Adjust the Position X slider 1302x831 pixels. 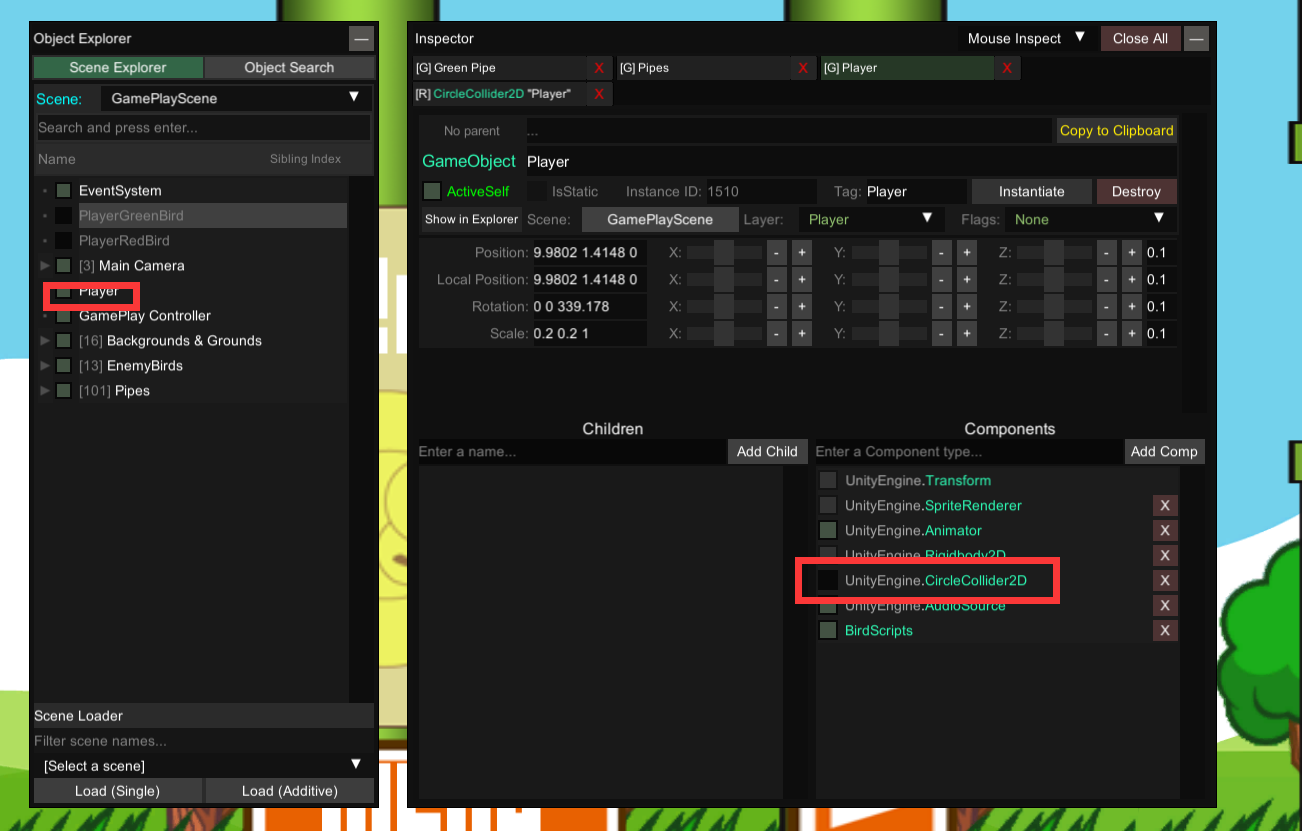[724, 253]
